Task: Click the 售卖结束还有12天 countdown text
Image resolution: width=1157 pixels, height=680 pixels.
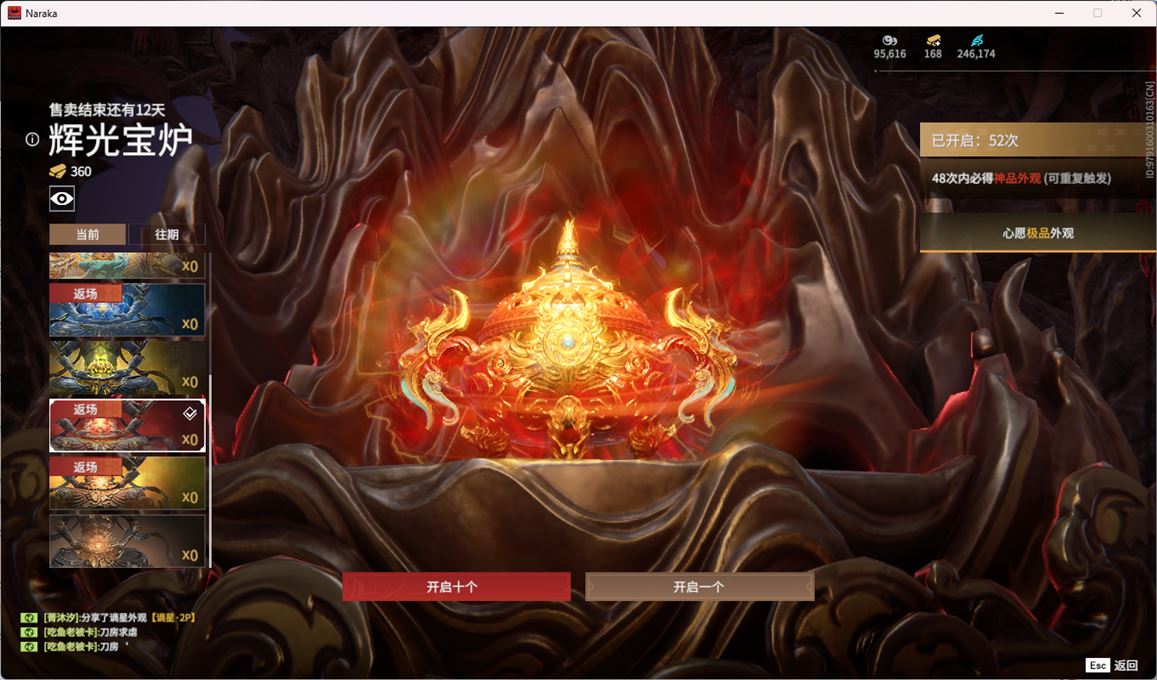Action: point(107,110)
